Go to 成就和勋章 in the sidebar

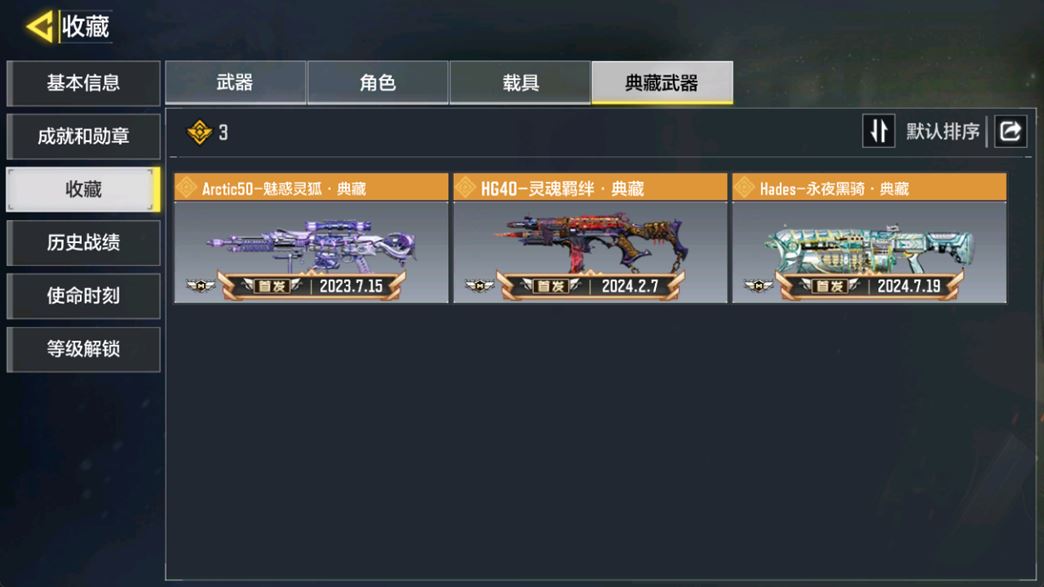(83, 136)
